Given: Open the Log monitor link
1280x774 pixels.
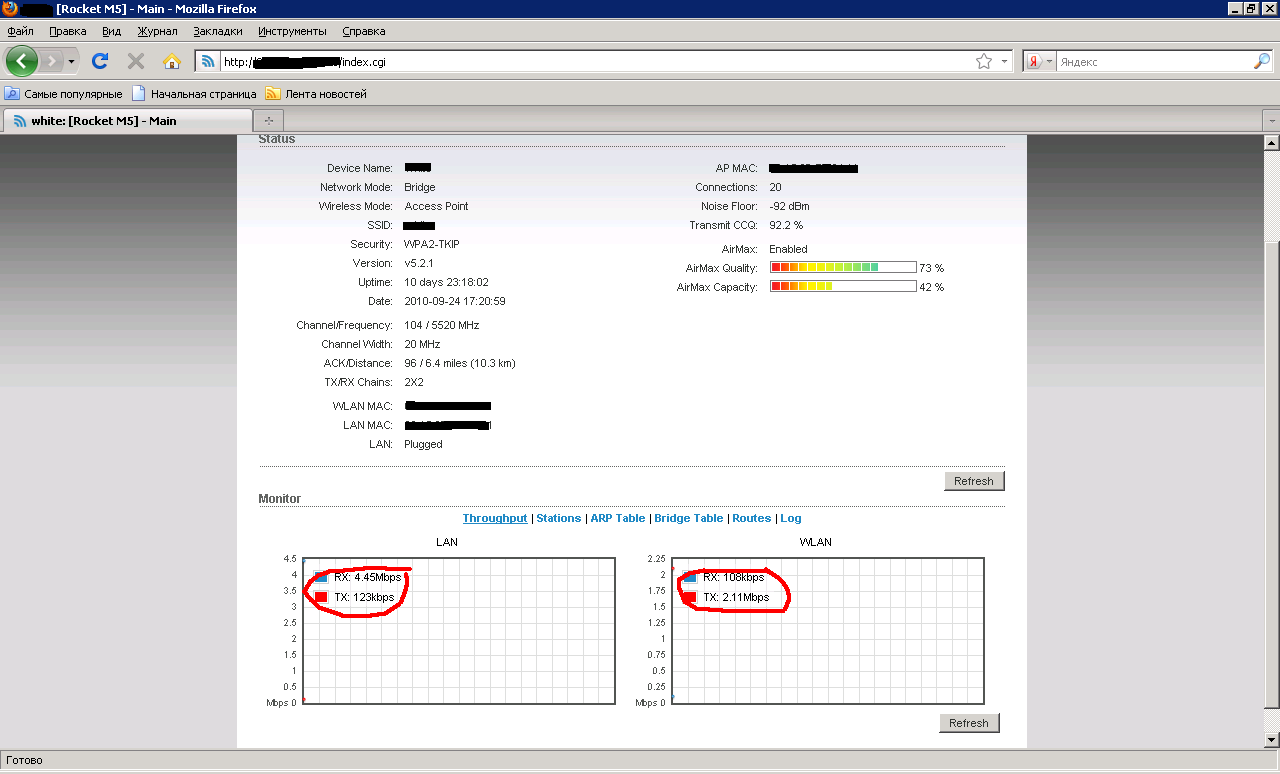Looking at the screenshot, I should point(791,518).
